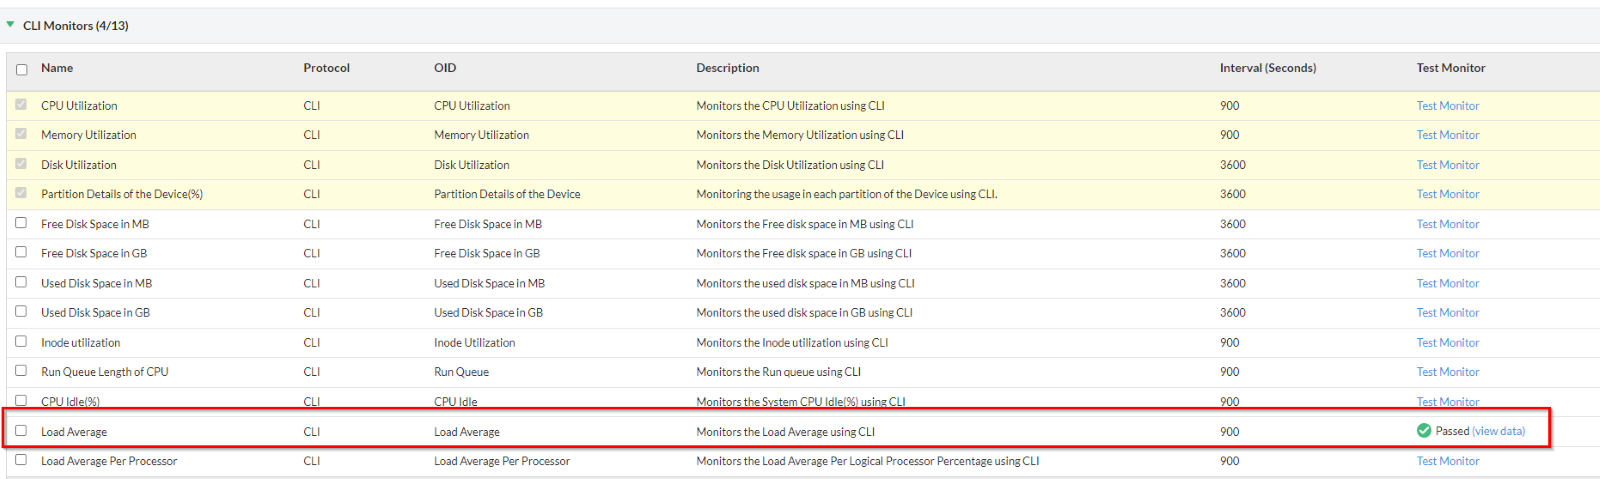Viewport: 1600px width, 479px height.
Task: Select the Free Disk Space in MB checkbox
Action: pyautogui.click(x=21, y=223)
